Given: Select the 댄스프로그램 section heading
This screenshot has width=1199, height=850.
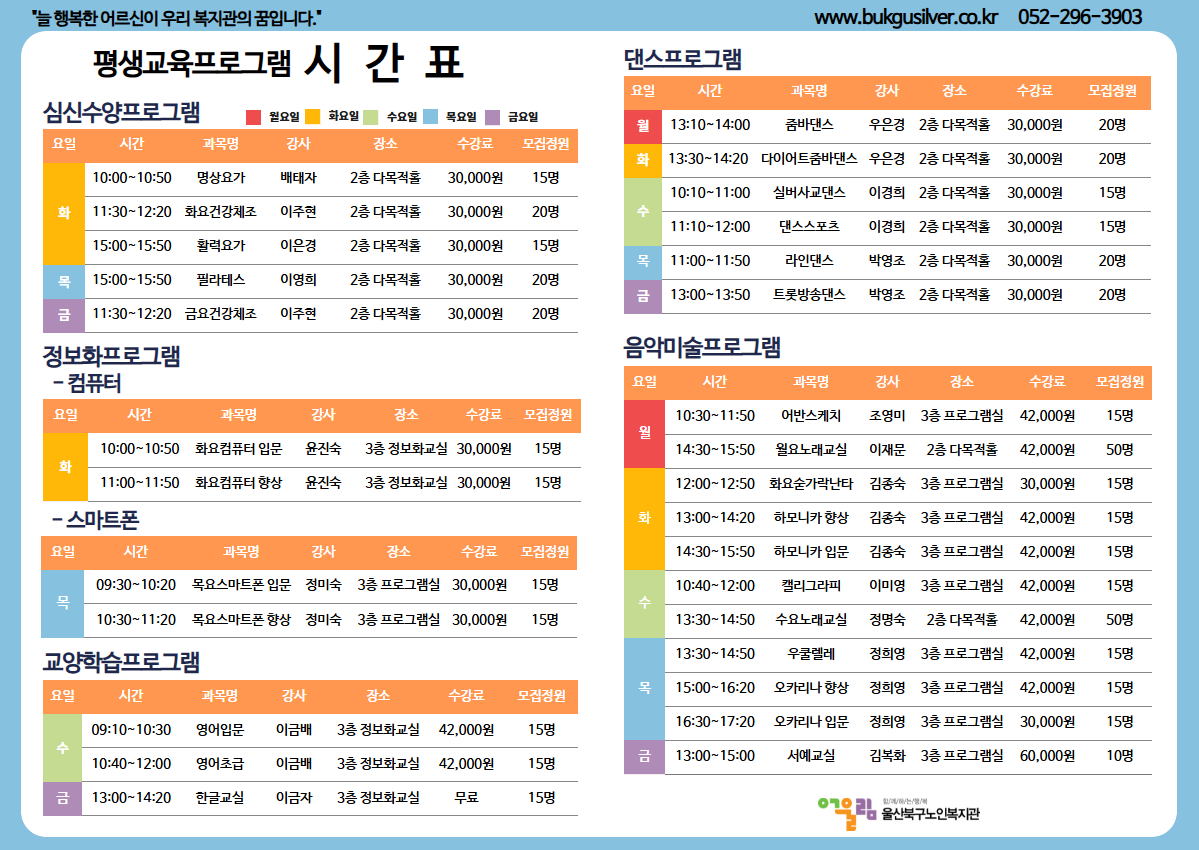Looking at the screenshot, I should click(683, 59).
